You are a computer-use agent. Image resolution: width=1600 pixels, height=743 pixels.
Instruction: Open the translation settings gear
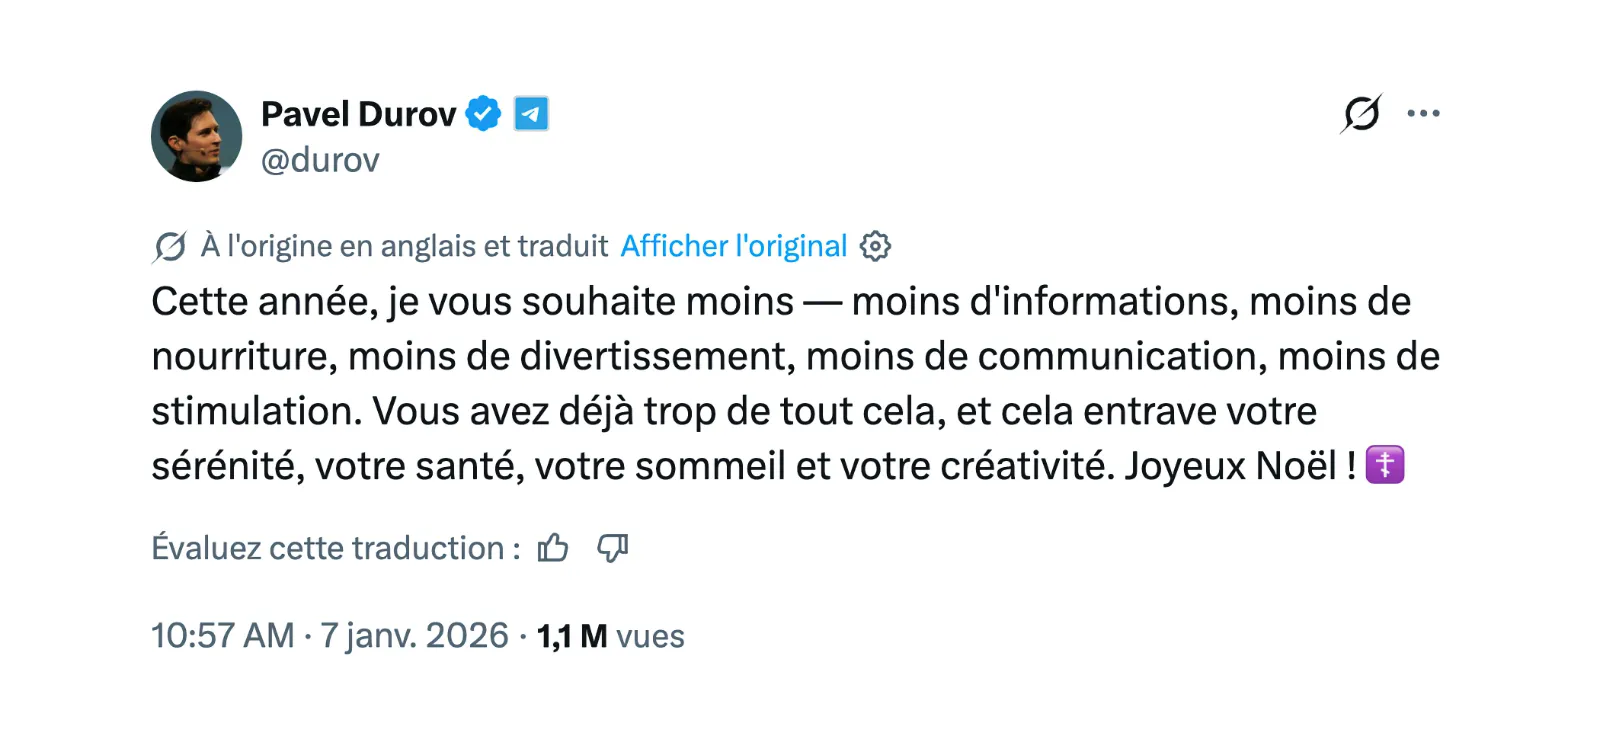875,246
